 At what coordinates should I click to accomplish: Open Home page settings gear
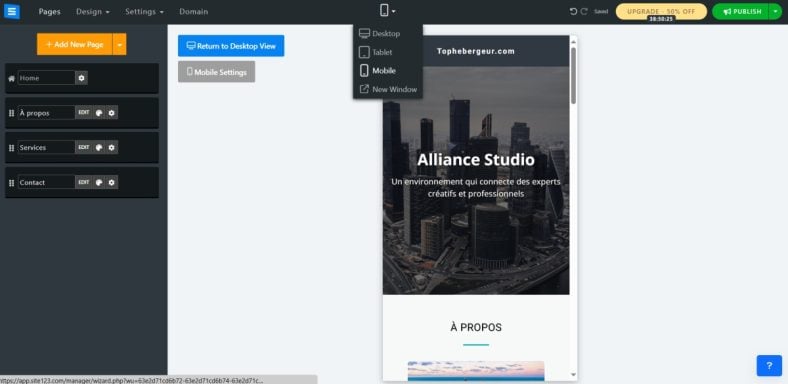click(x=81, y=78)
